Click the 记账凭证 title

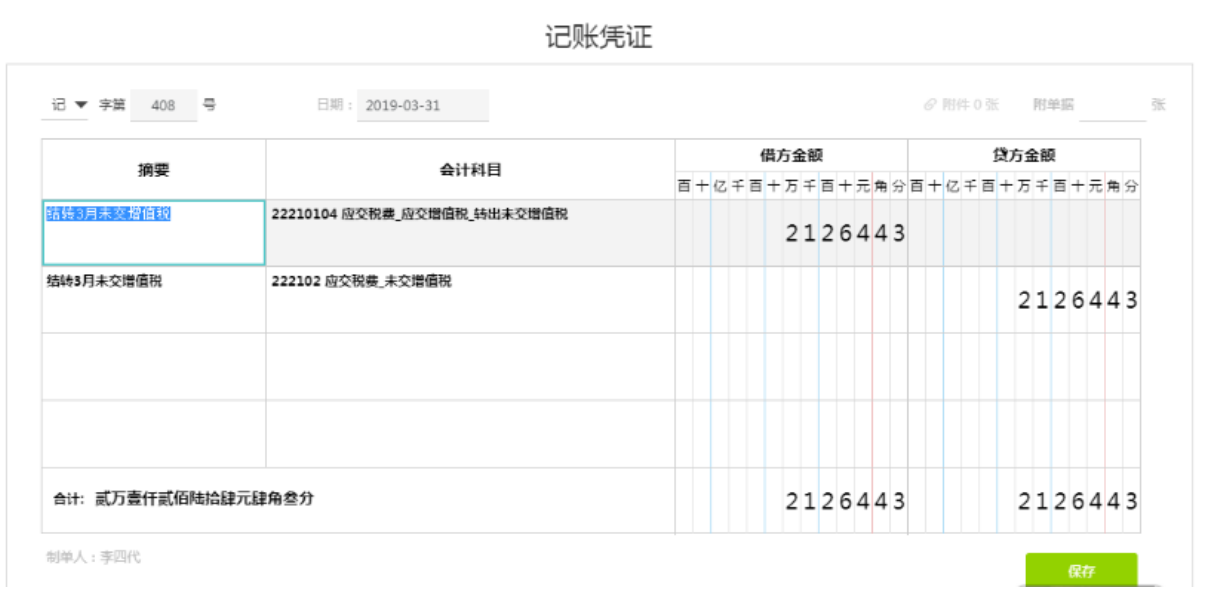pyautogui.click(x=599, y=36)
